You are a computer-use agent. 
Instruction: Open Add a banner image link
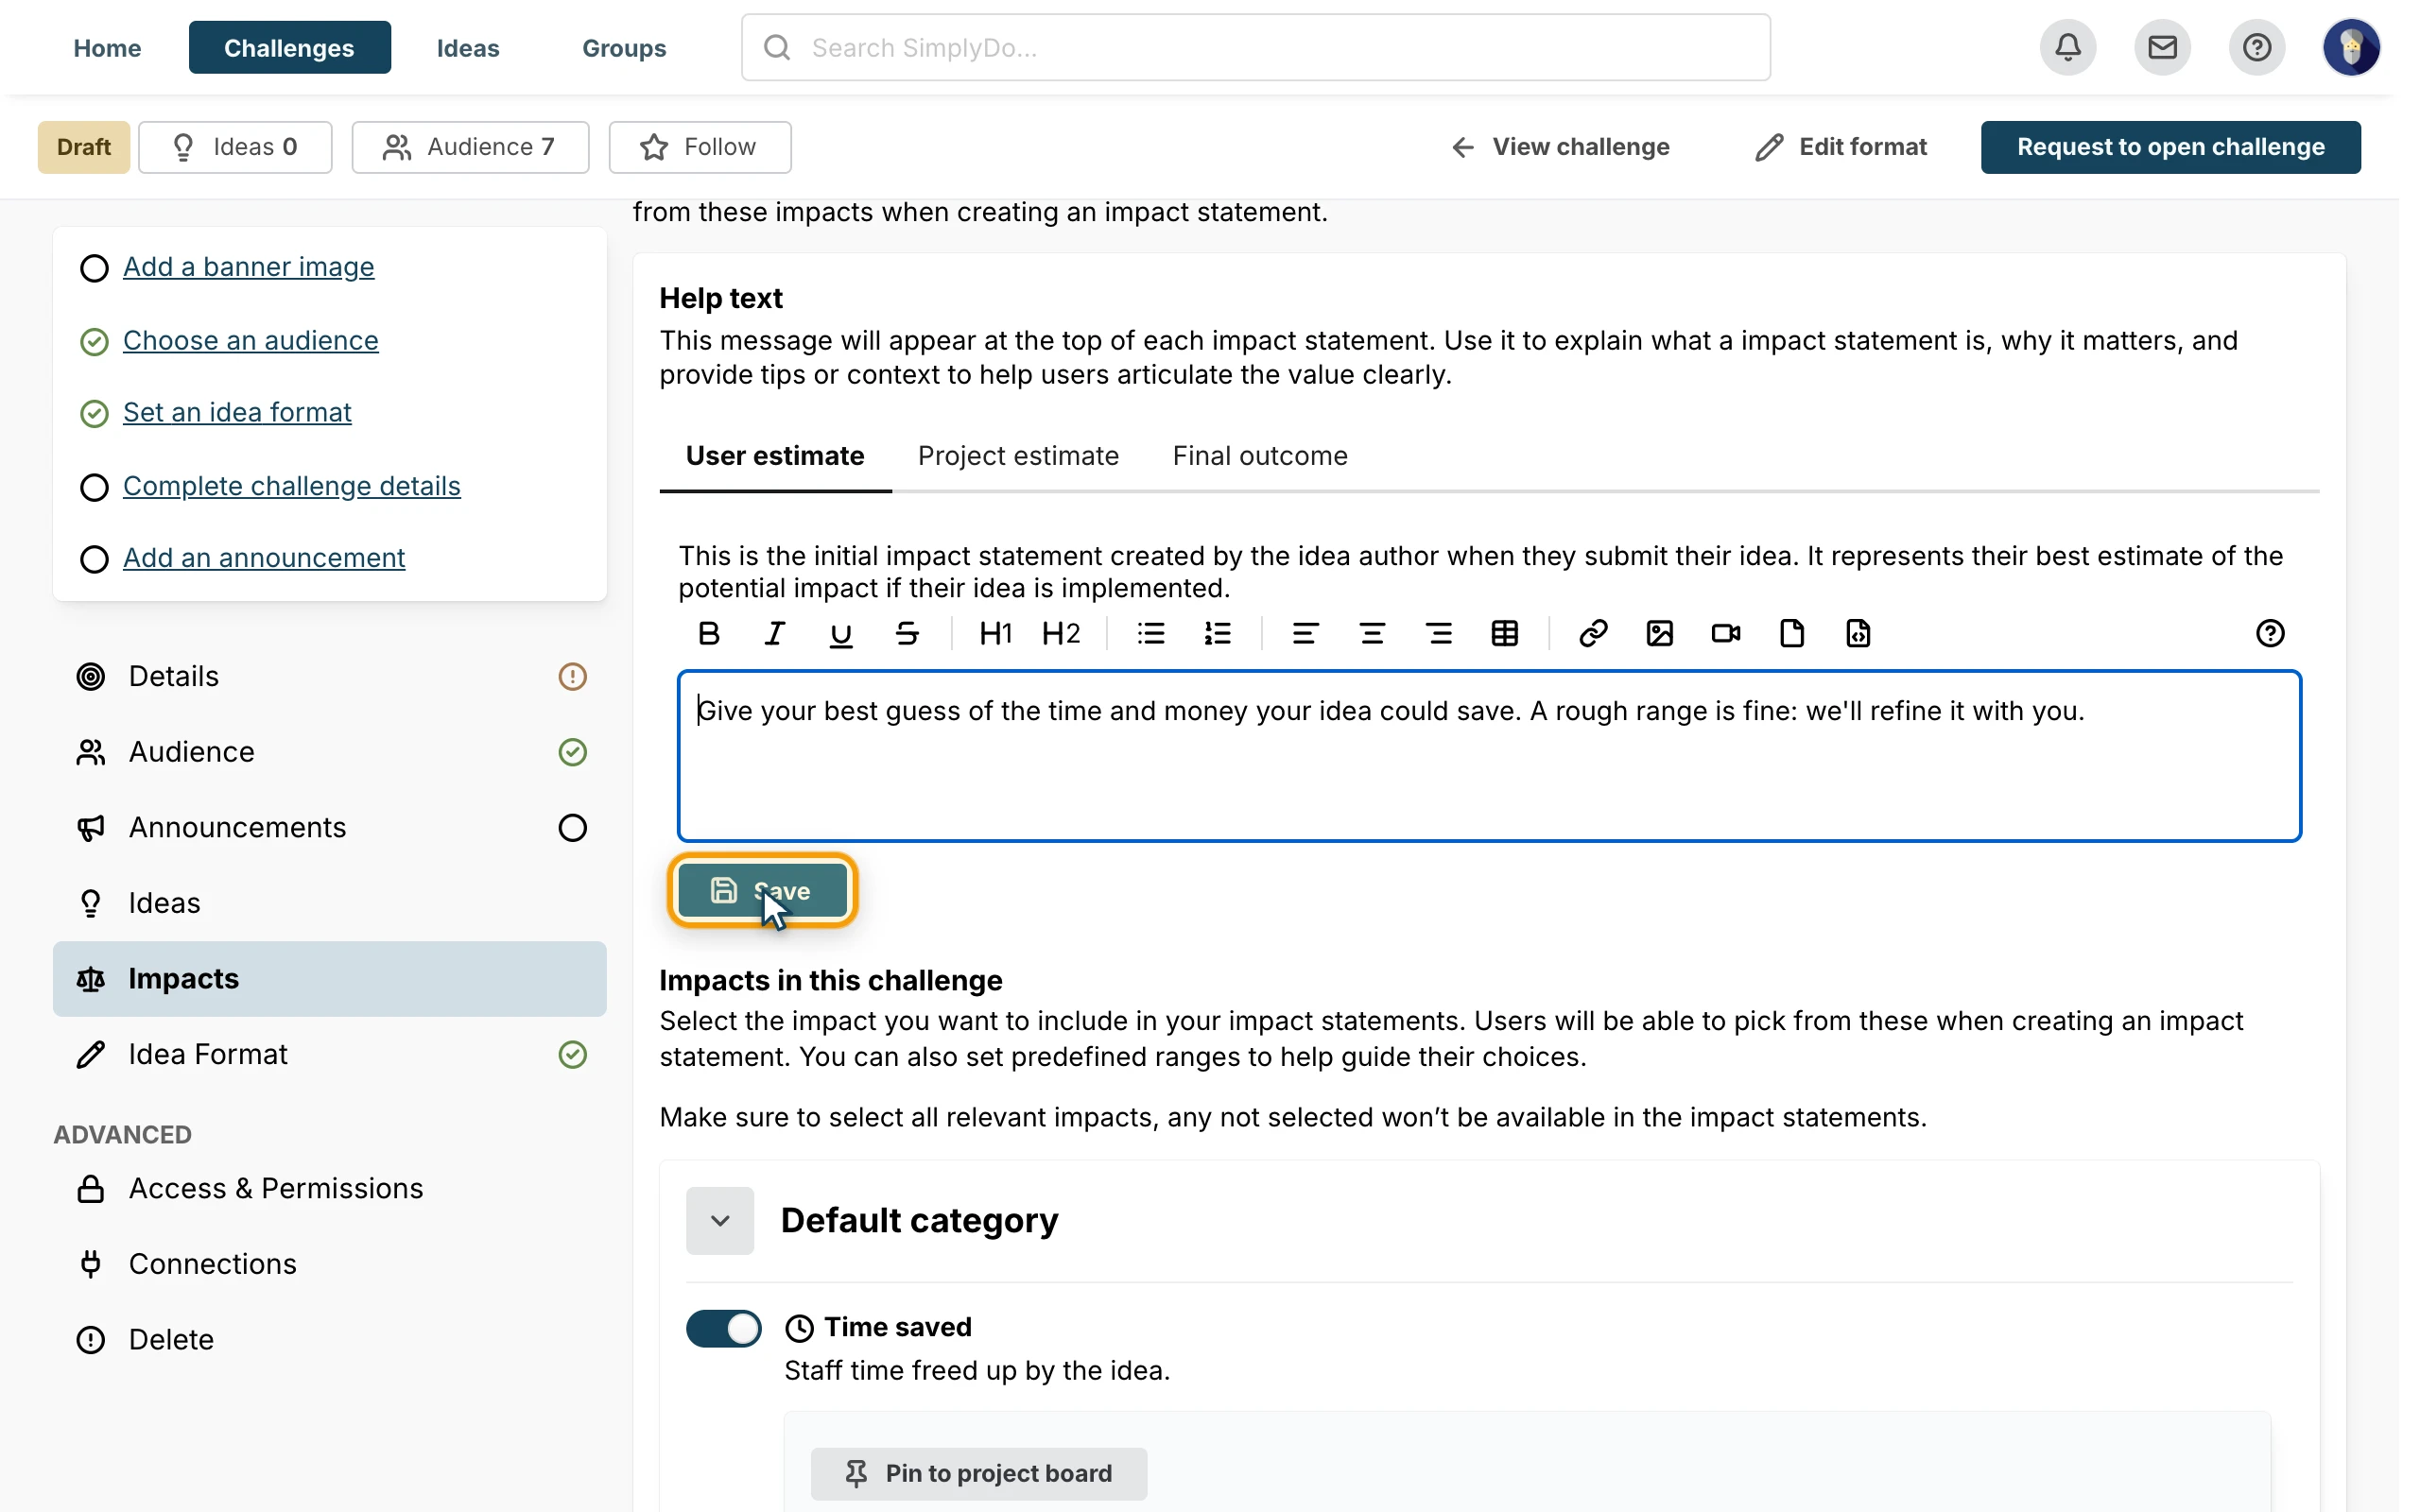tap(249, 267)
